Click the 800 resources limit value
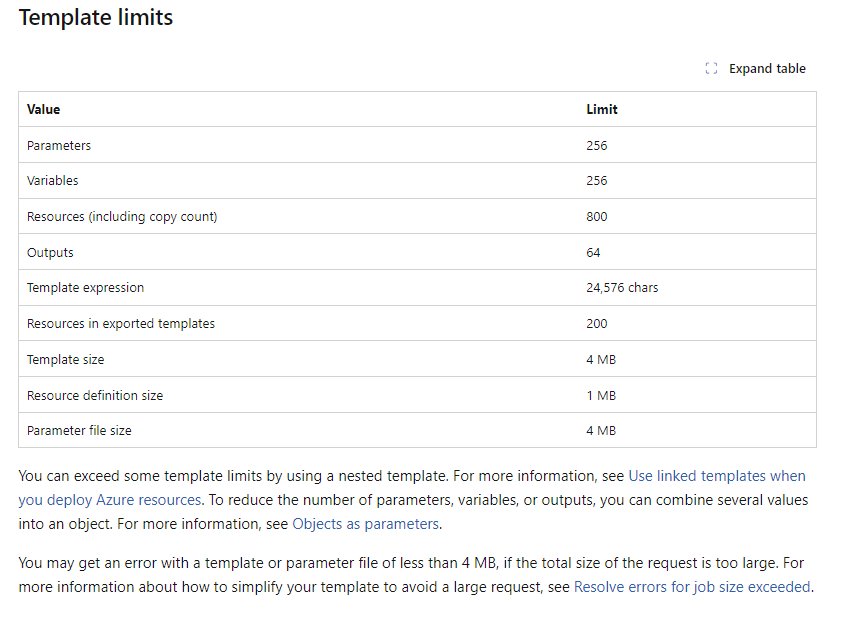 pyautogui.click(x=596, y=217)
